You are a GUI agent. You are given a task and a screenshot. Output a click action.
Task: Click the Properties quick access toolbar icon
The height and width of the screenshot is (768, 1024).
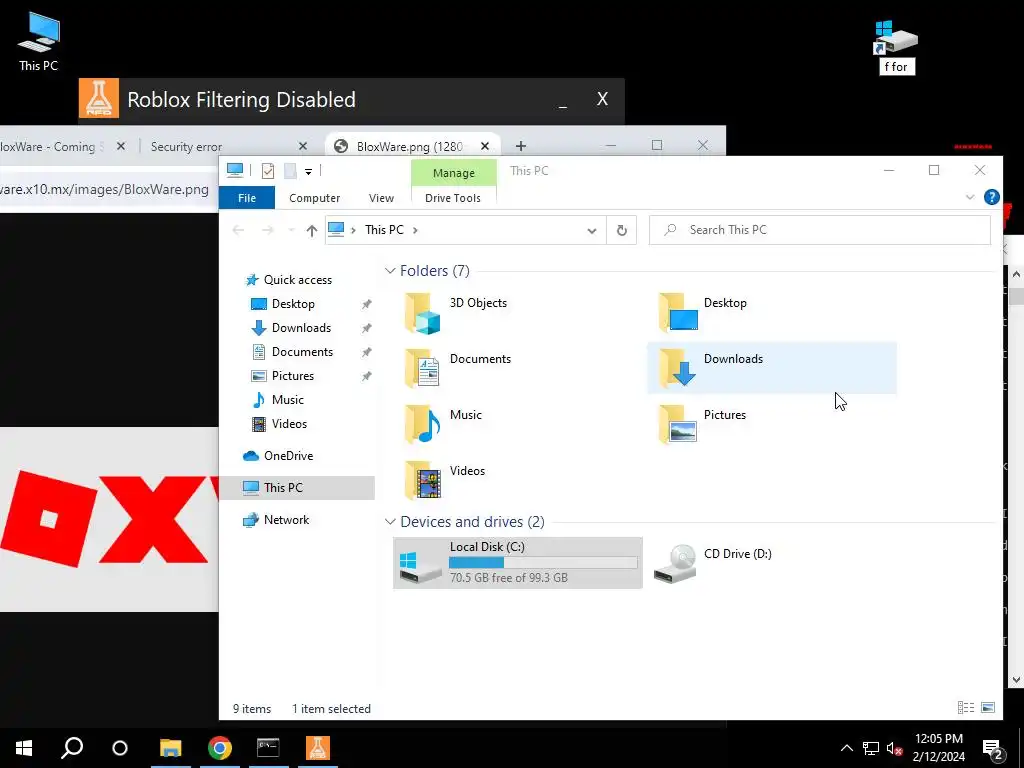(x=268, y=171)
